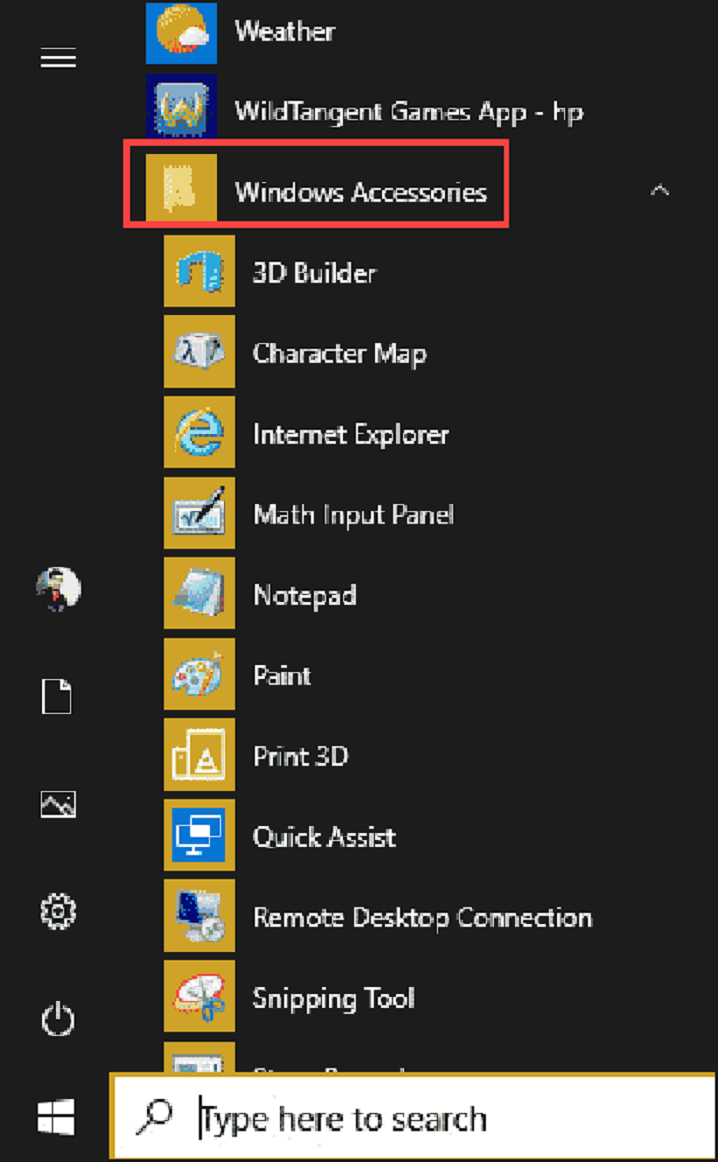Click the 3D Builder label text
The image size is (718, 1162).
point(314,273)
